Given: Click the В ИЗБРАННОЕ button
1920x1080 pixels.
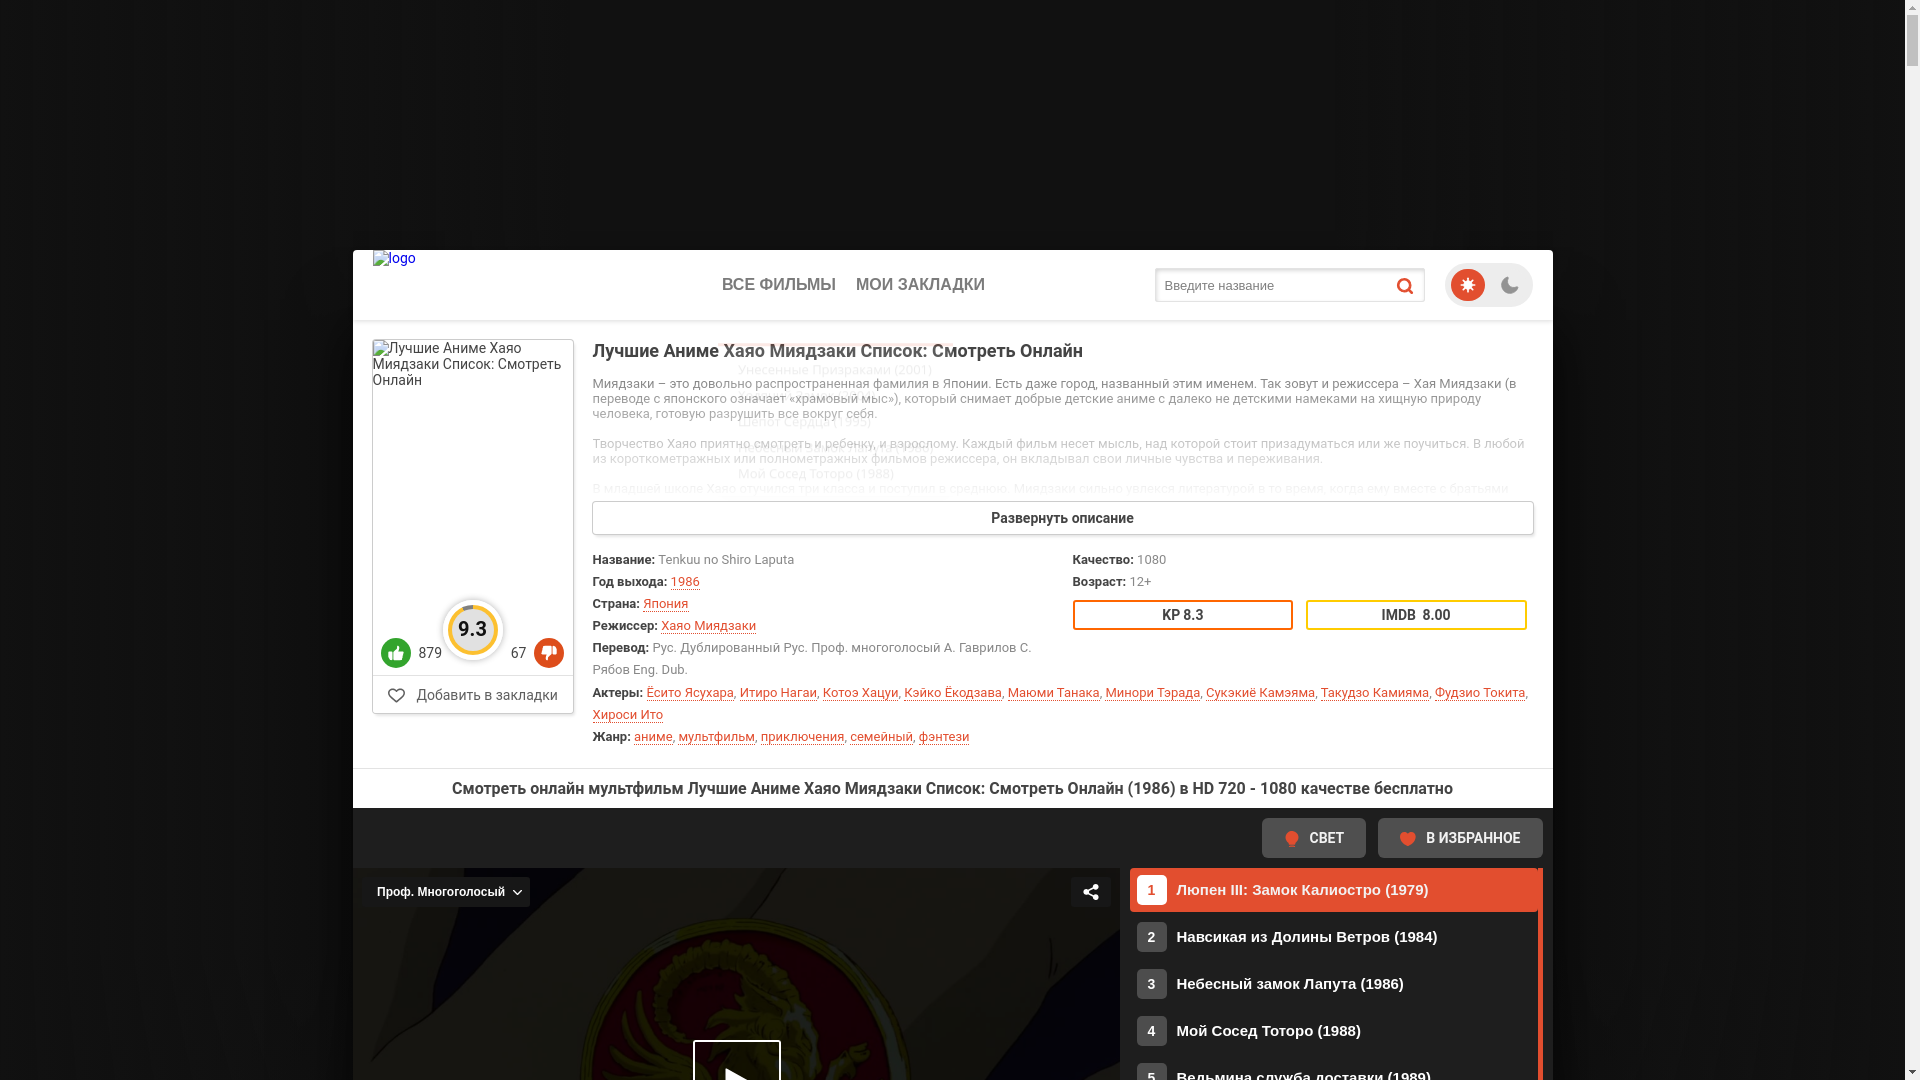Looking at the screenshot, I should pos(1460,838).
